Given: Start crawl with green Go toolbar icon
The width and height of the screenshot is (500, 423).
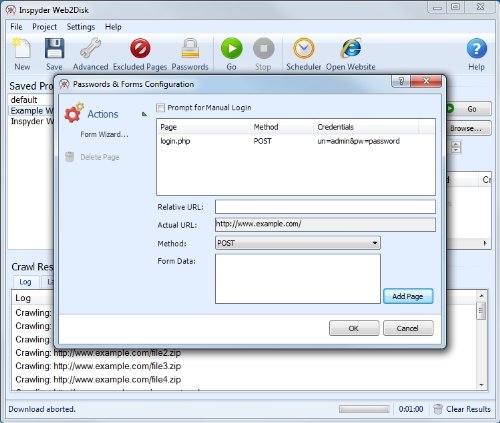Looking at the screenshot, I should click(x=231, y=49).
